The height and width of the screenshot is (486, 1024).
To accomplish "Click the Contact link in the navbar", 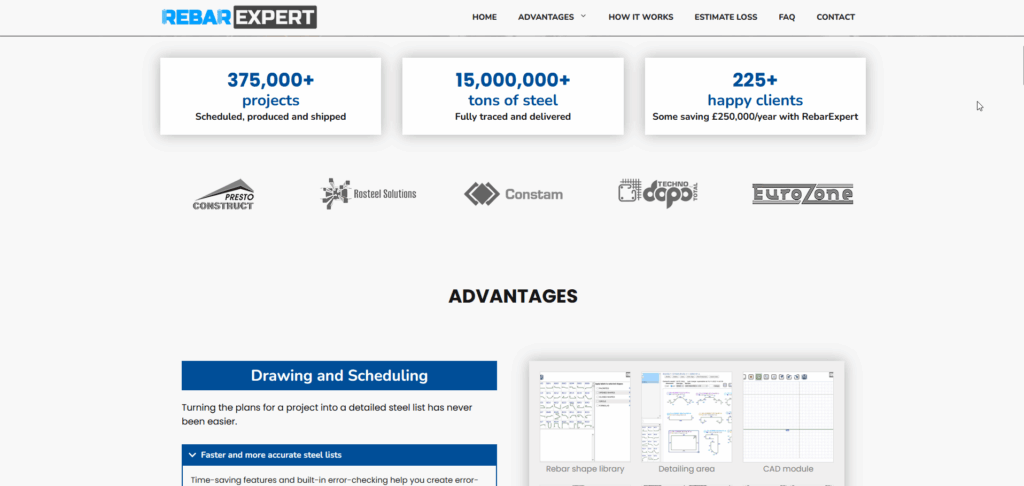I will [835, 17].
